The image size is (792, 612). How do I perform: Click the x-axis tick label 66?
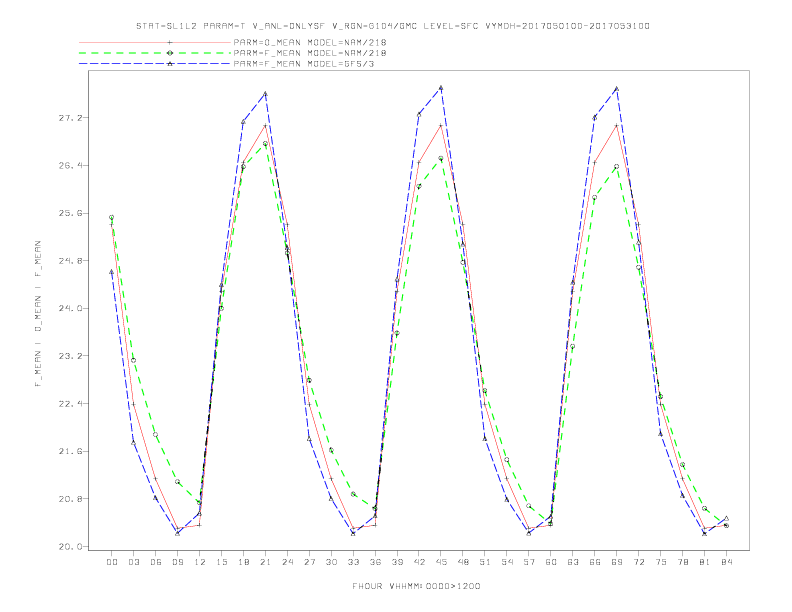(595, 562)
